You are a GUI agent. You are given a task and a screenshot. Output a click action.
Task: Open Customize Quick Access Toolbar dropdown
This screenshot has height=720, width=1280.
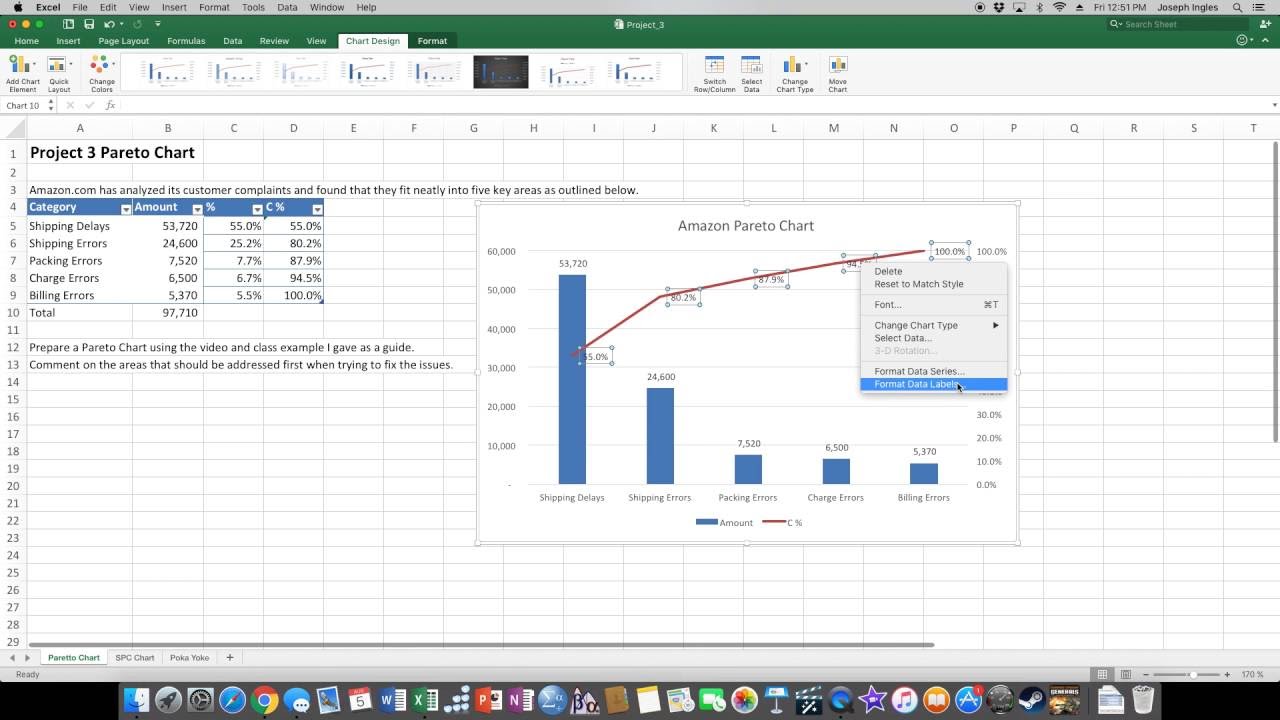pos(158,24)
